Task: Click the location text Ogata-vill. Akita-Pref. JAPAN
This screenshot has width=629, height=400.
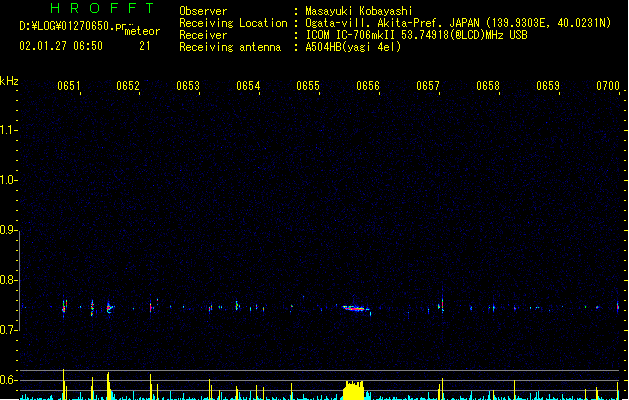Action: (x=393, y=23)
